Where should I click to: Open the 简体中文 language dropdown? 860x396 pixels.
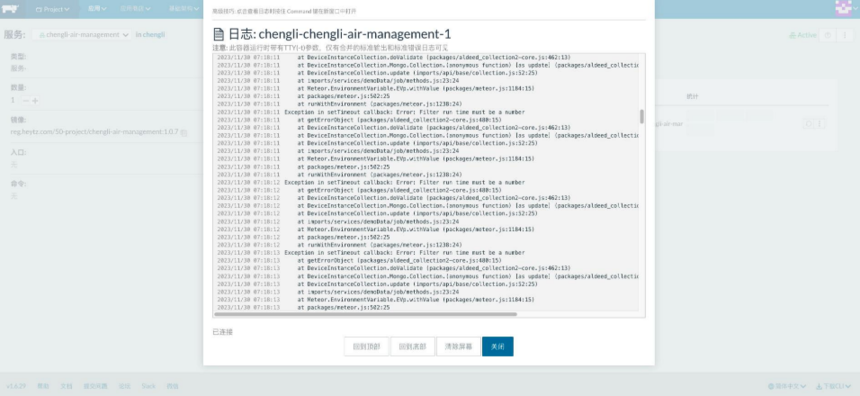(788, 386)
